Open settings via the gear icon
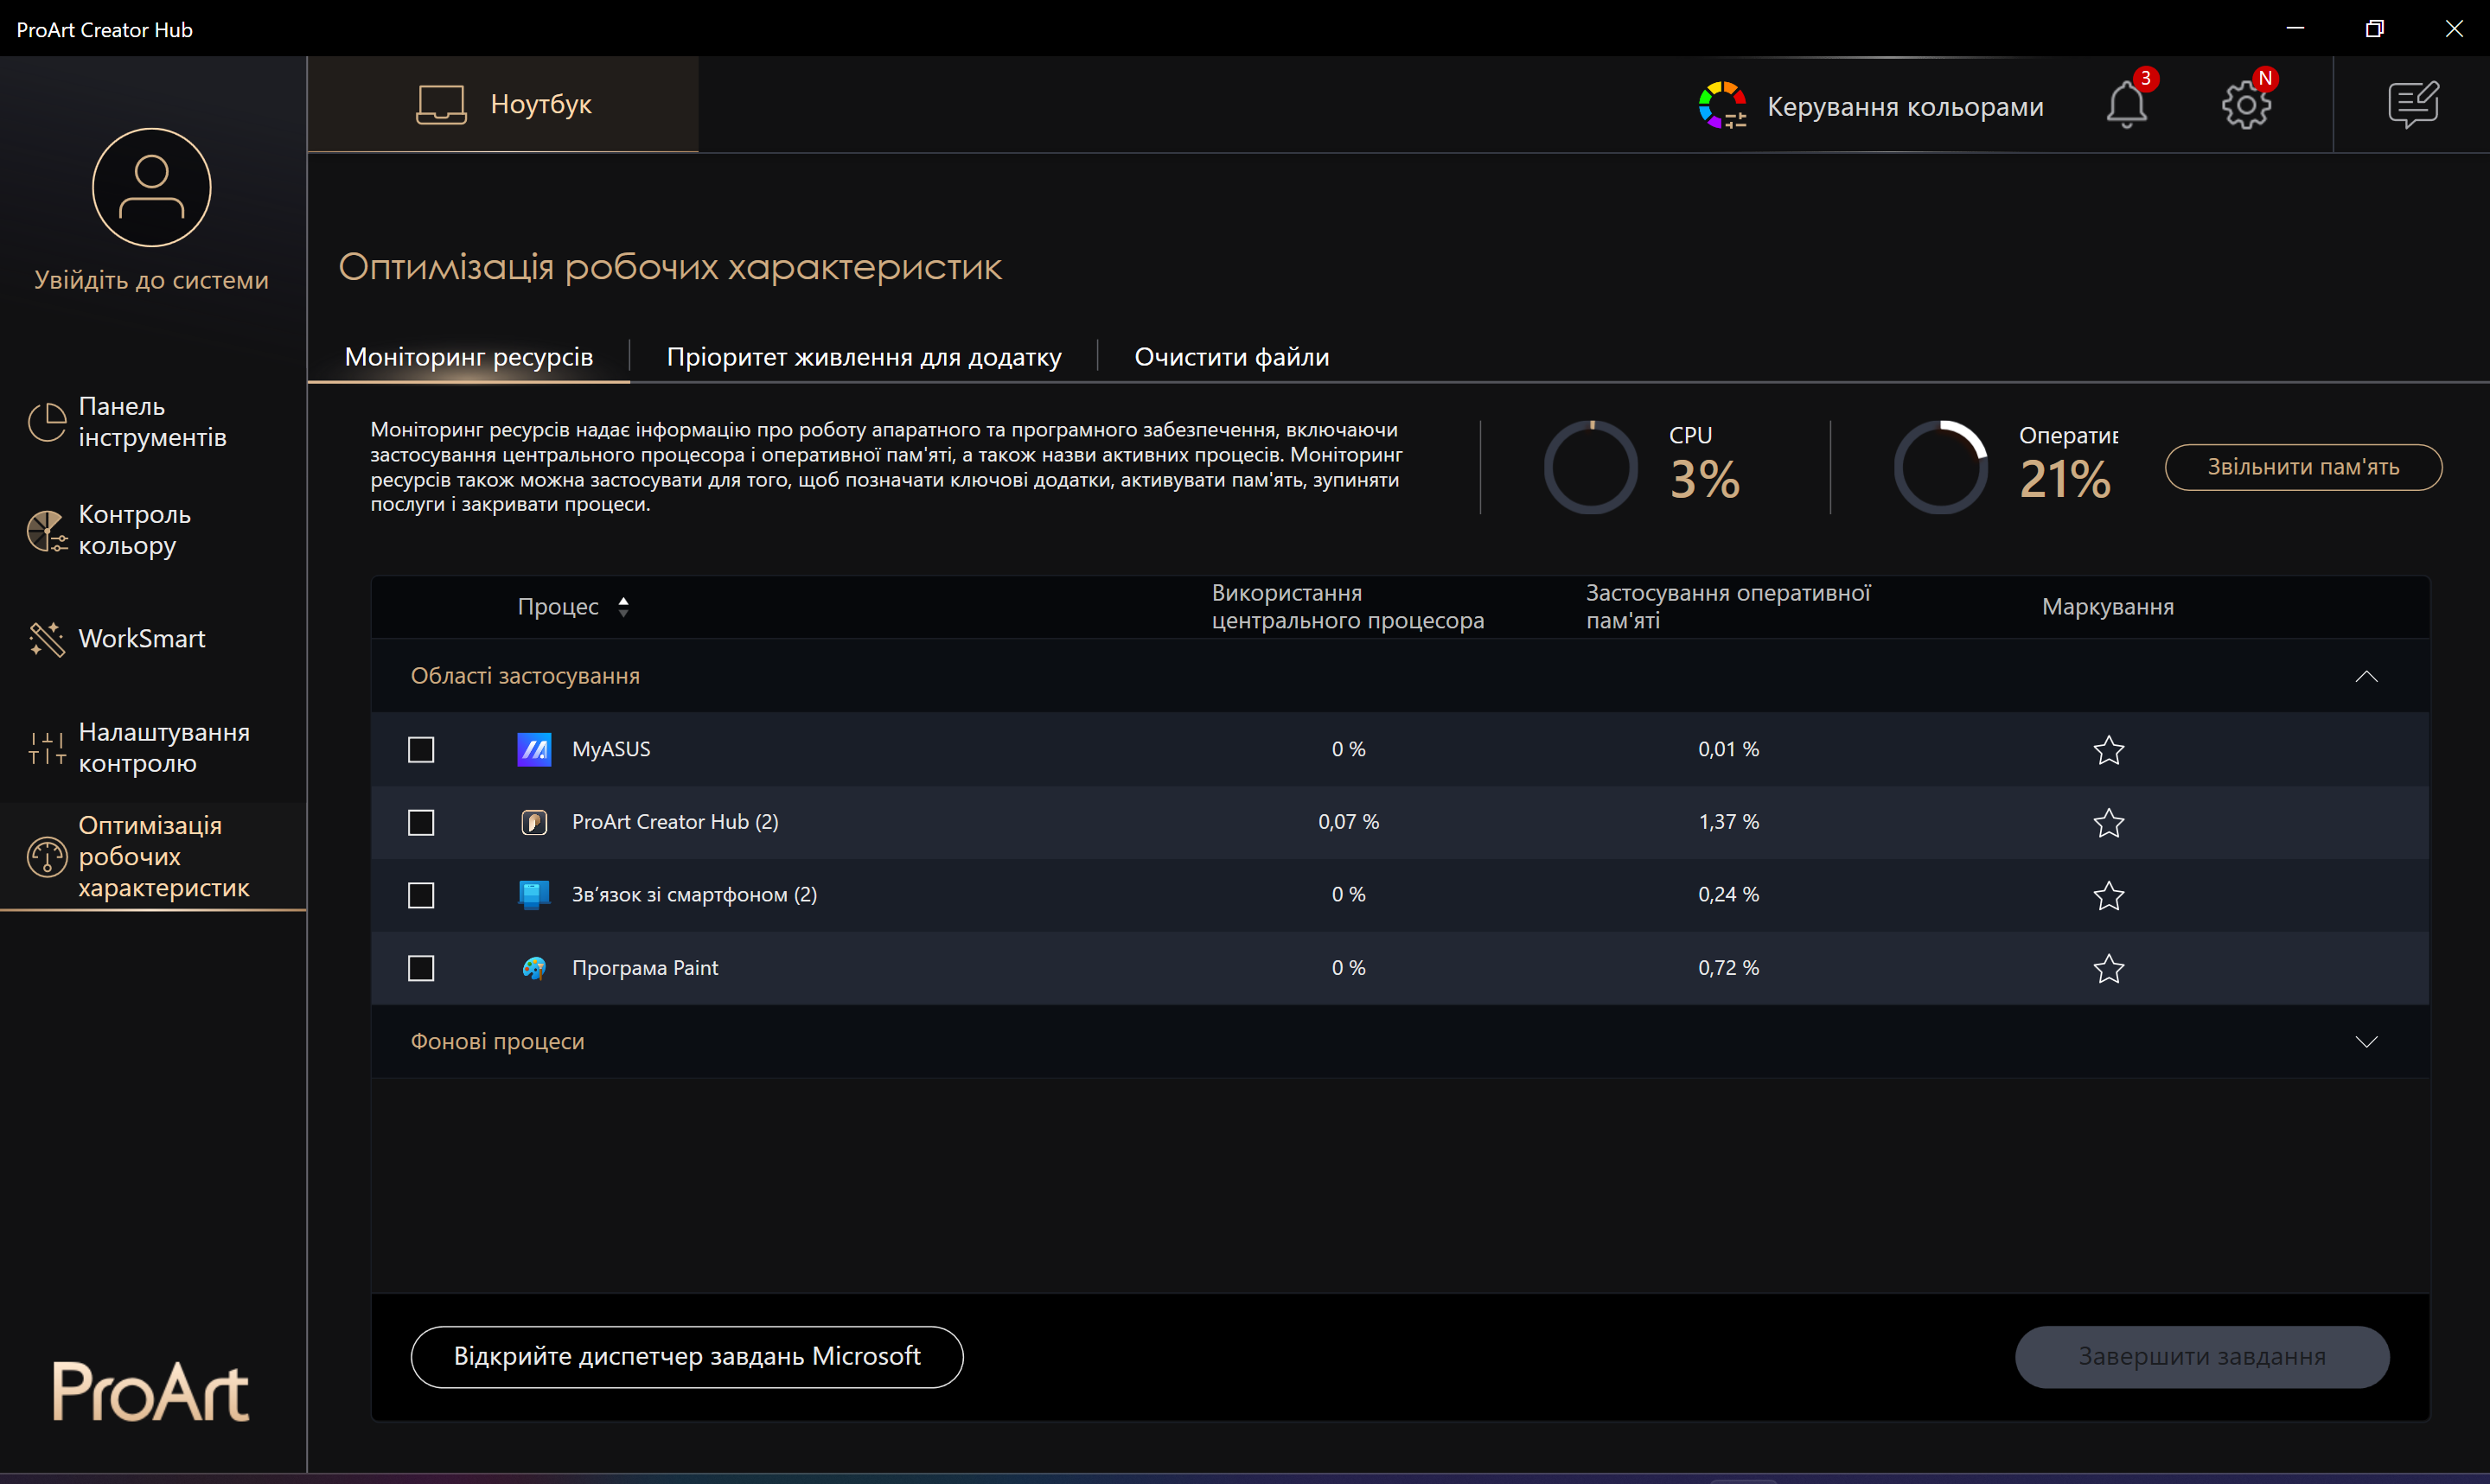Screen dimensions: 2490x1484 [2246, 105]
